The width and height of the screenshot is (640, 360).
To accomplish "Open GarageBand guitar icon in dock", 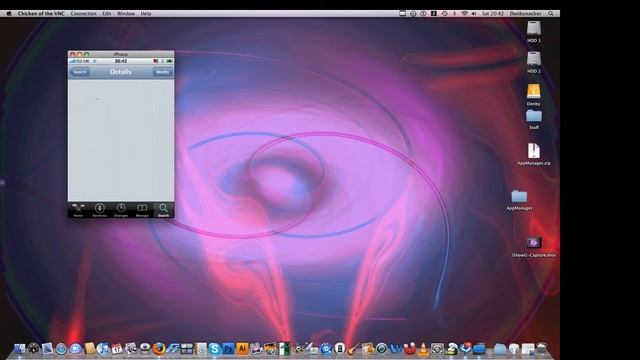I will (352, 349).
